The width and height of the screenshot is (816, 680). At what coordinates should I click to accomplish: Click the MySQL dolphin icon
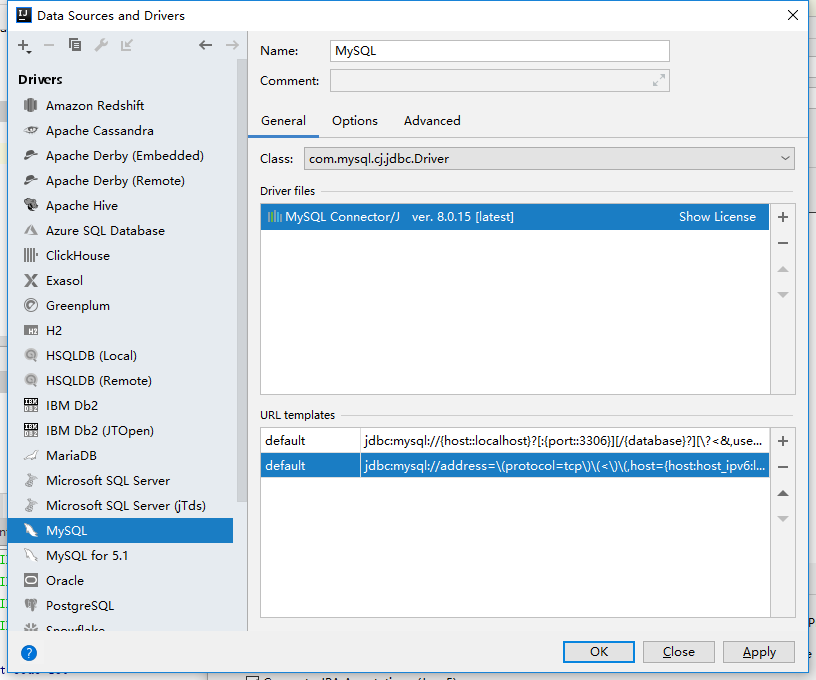[31, 530]
